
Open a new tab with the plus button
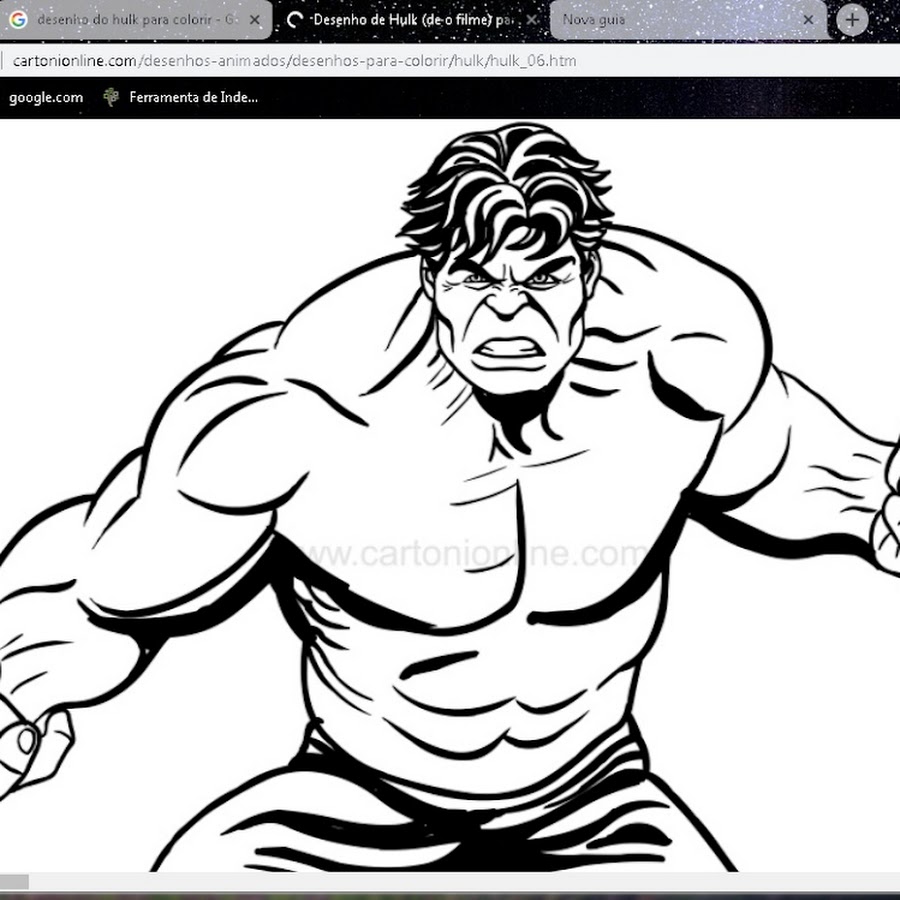click(852, 20)
